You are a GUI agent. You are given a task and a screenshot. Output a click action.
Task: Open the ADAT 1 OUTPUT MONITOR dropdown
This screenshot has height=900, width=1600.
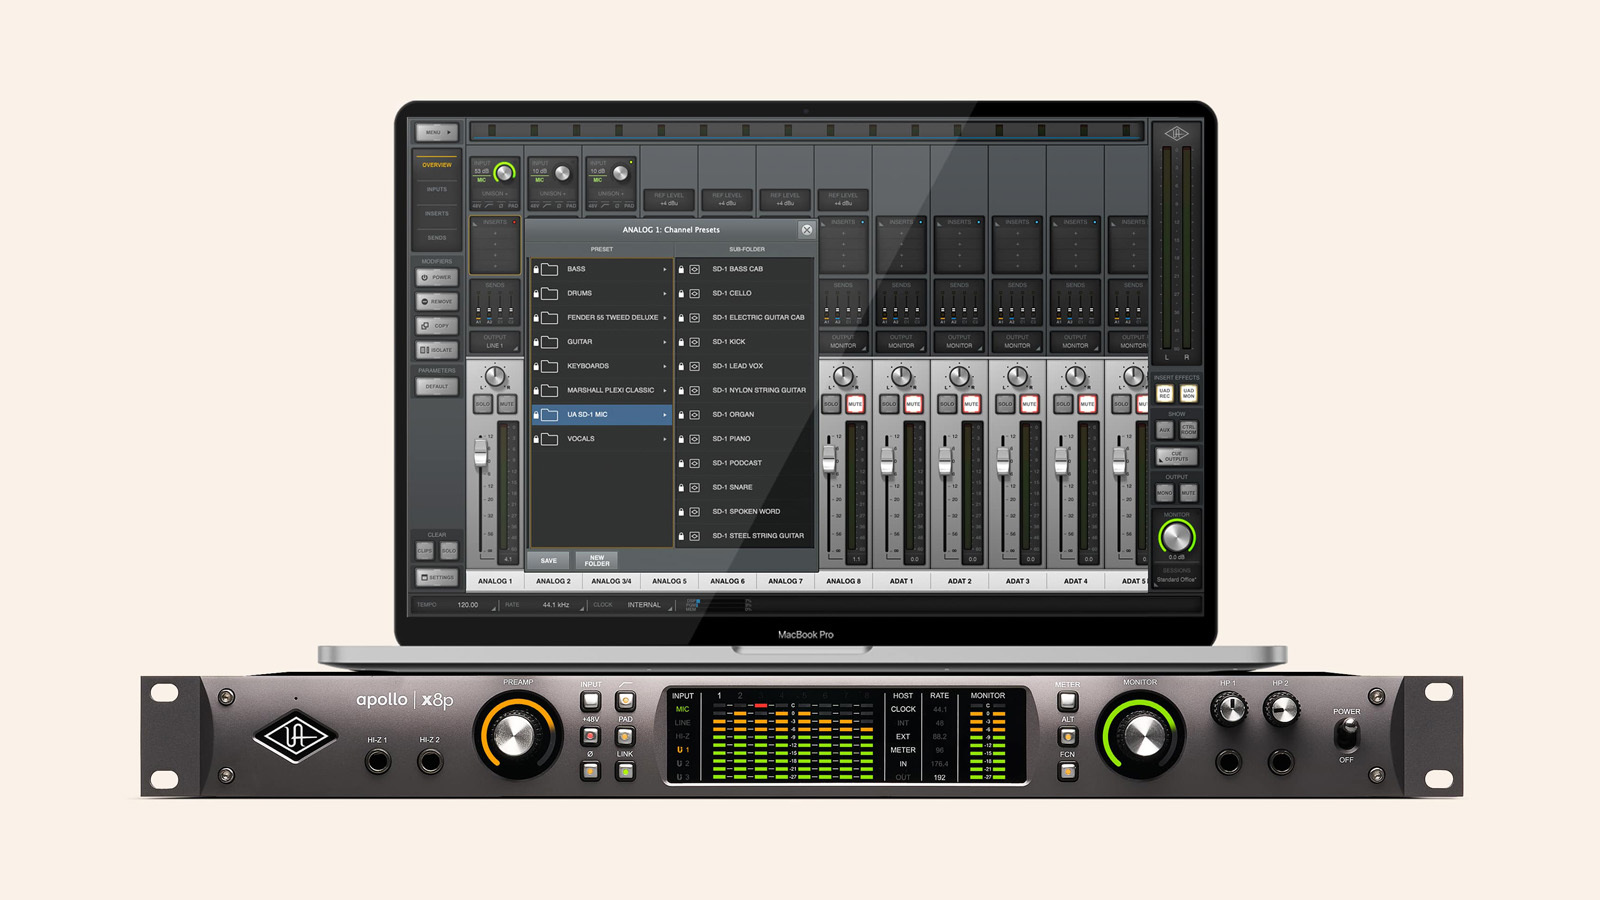point(901,342)
